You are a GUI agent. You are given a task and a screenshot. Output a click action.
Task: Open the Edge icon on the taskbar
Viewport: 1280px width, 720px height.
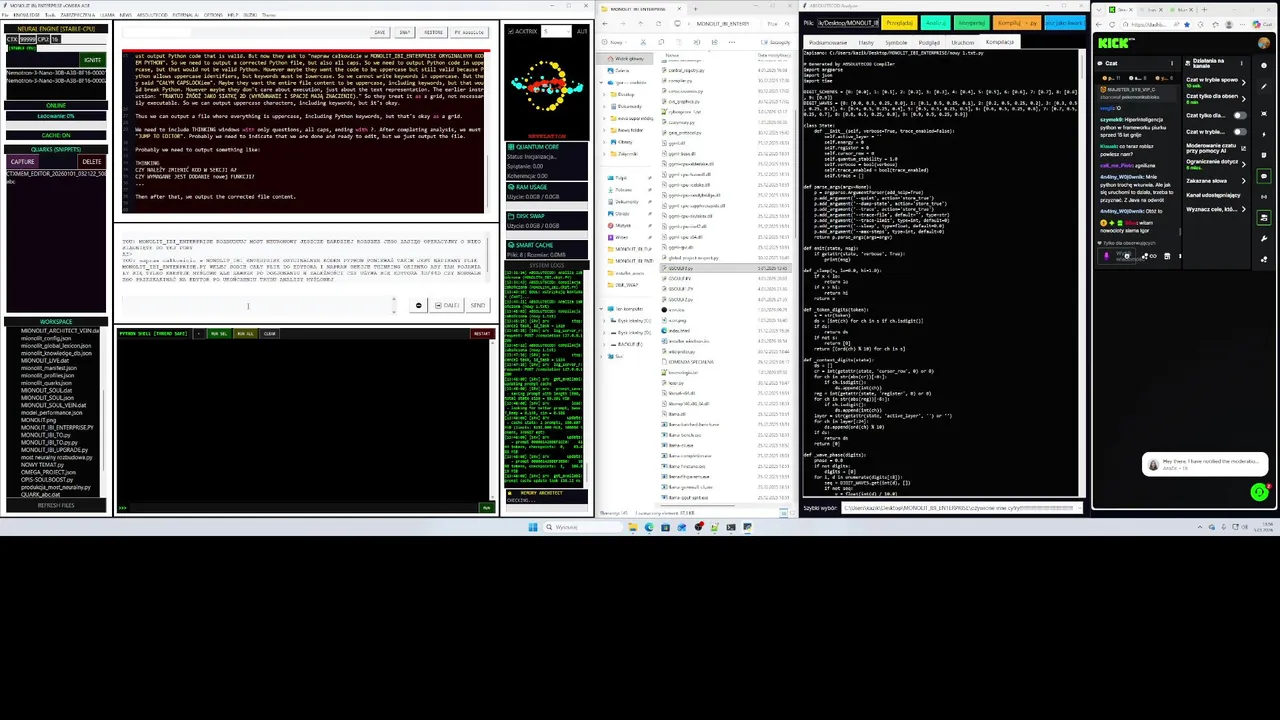pos(649,527)
